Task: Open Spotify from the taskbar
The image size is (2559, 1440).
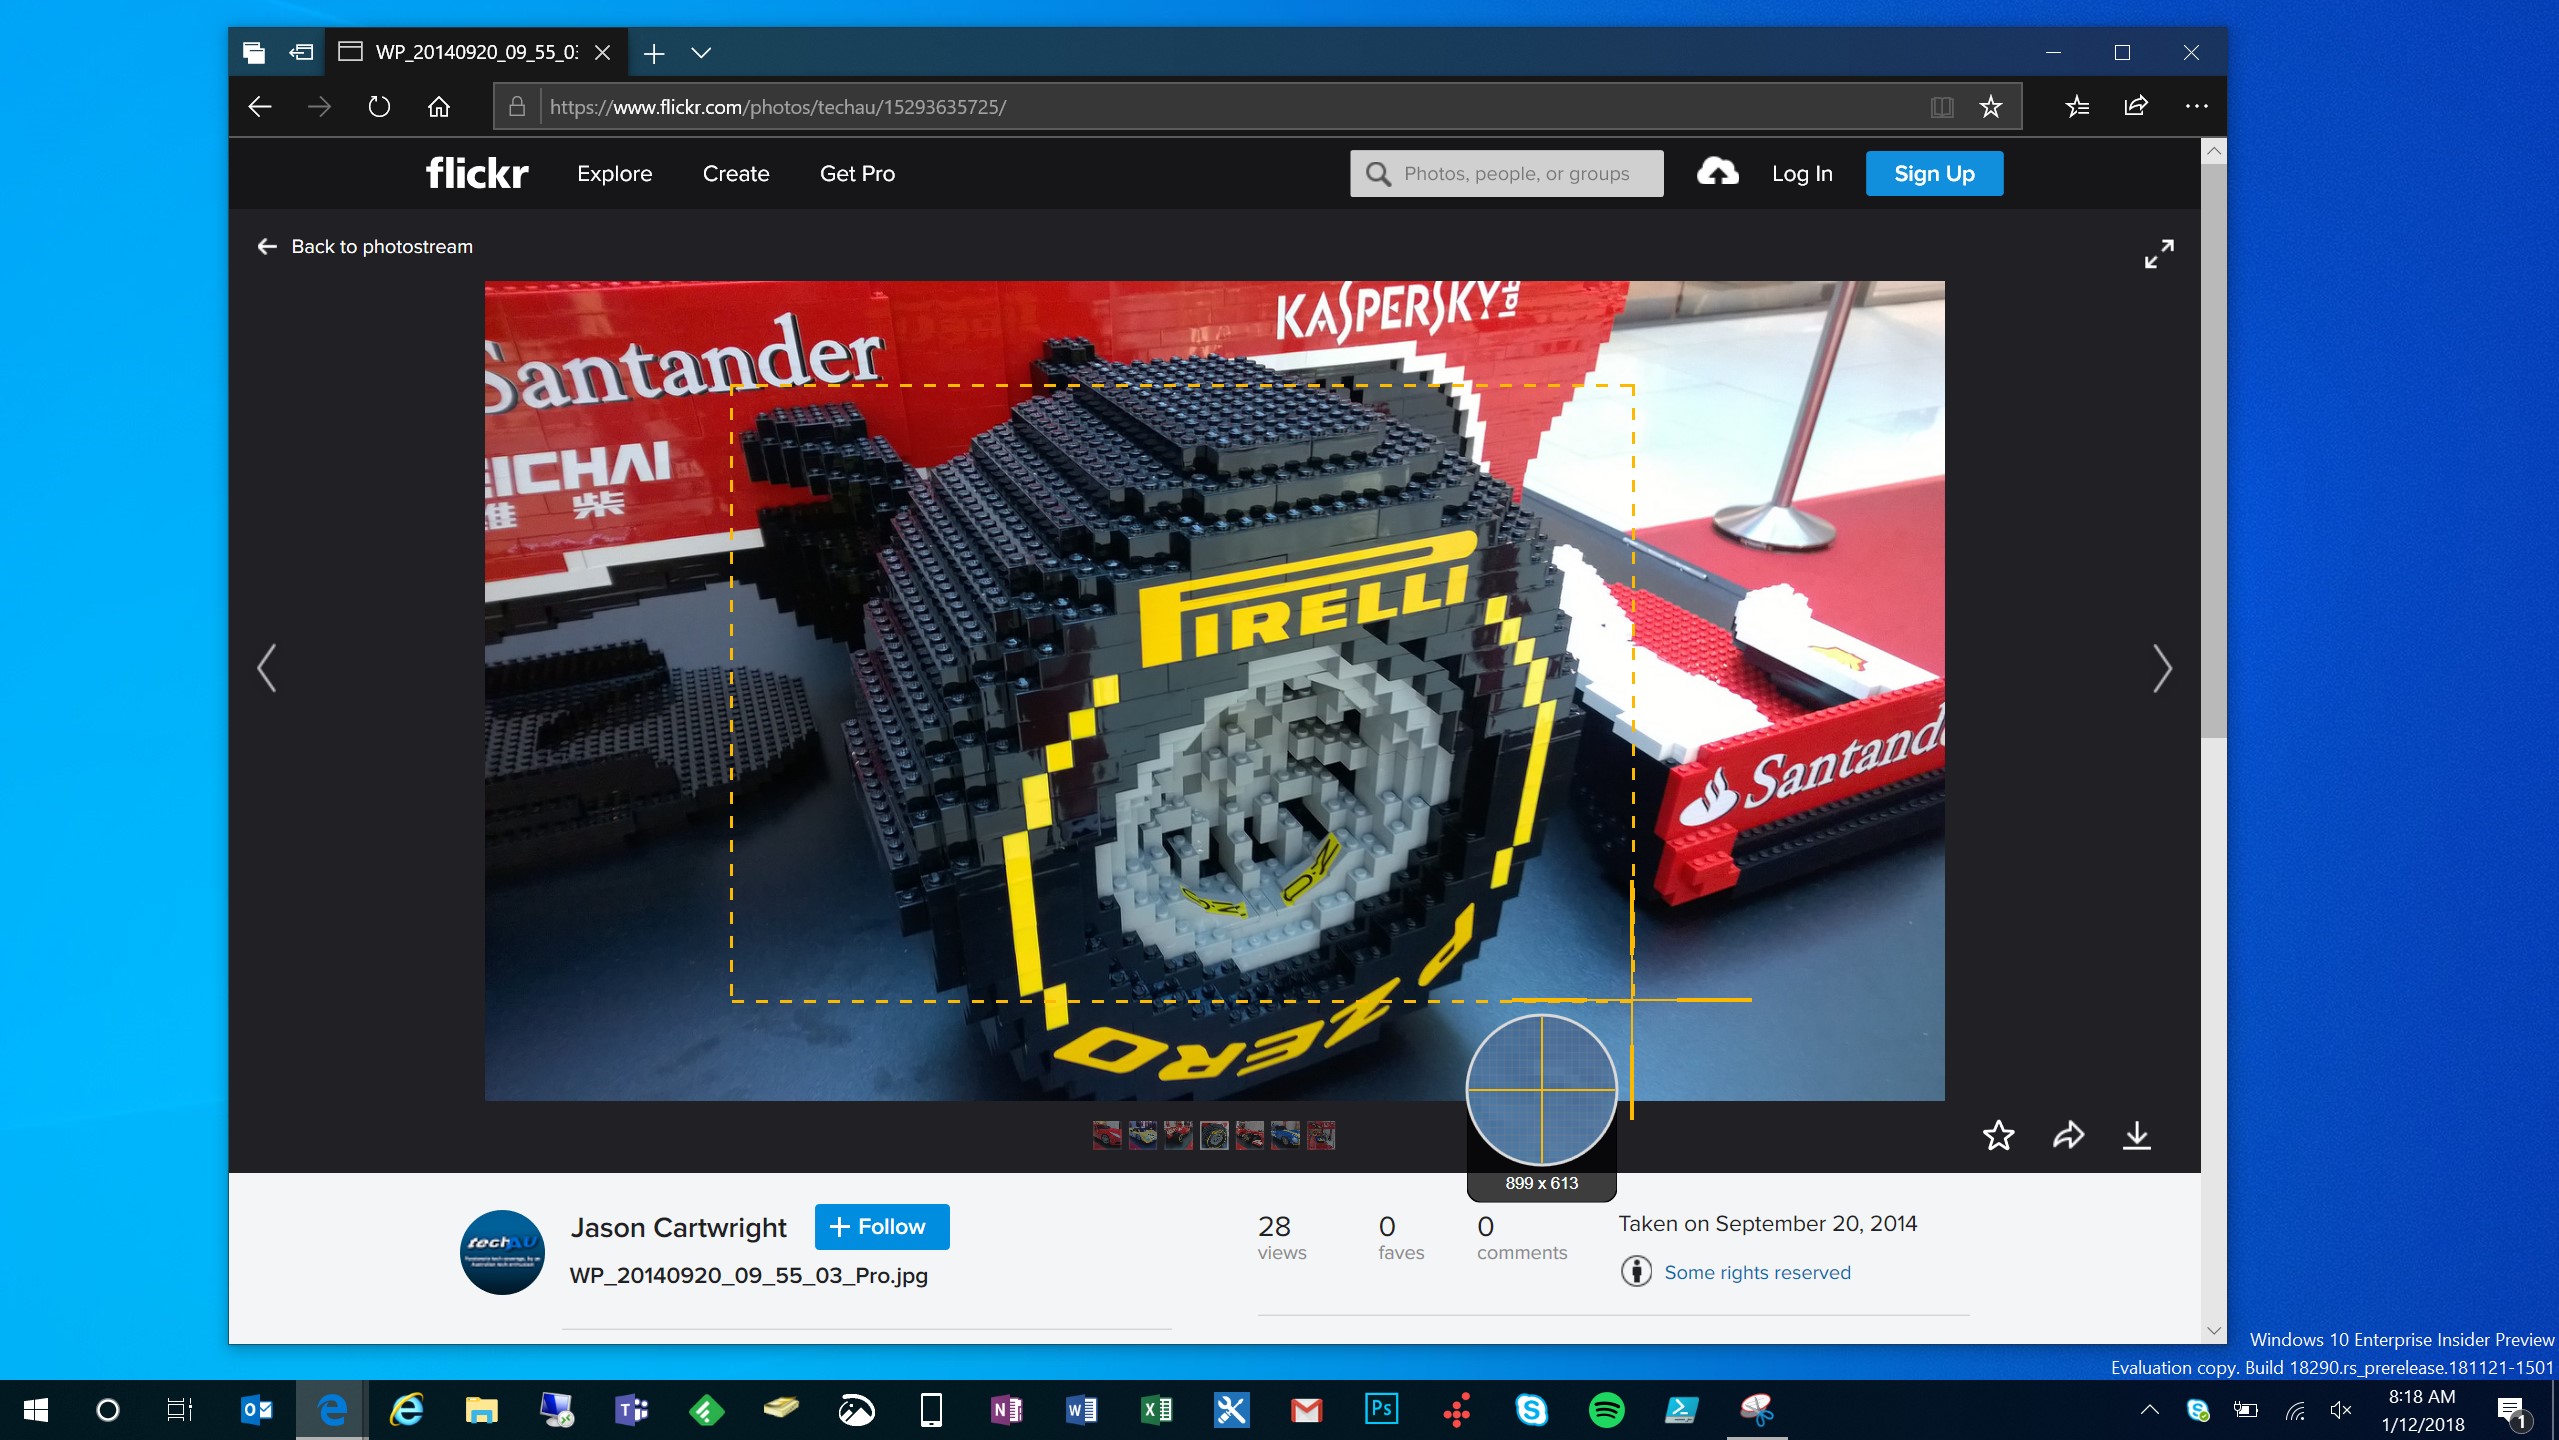Action: (x=1605, y=1410)
